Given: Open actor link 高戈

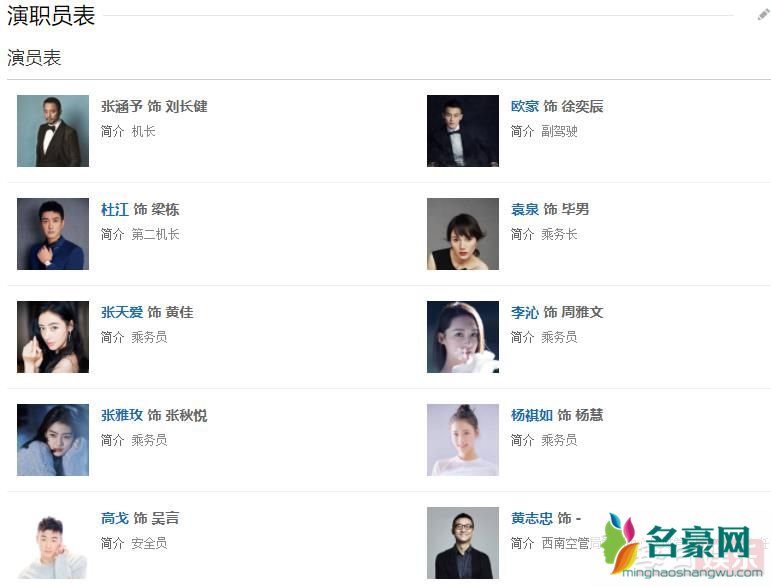Looking at the screenshot, I should pos(115,518).
